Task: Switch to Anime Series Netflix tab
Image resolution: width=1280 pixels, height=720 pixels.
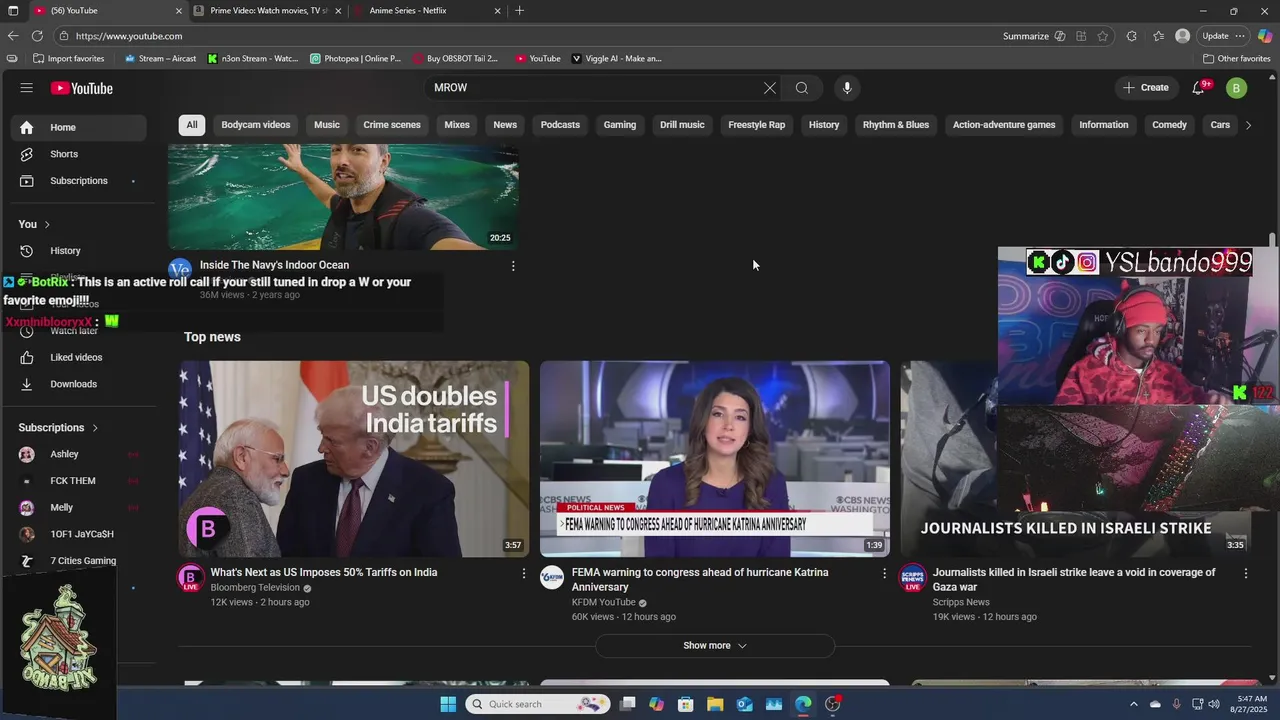Action: (429, 11)
